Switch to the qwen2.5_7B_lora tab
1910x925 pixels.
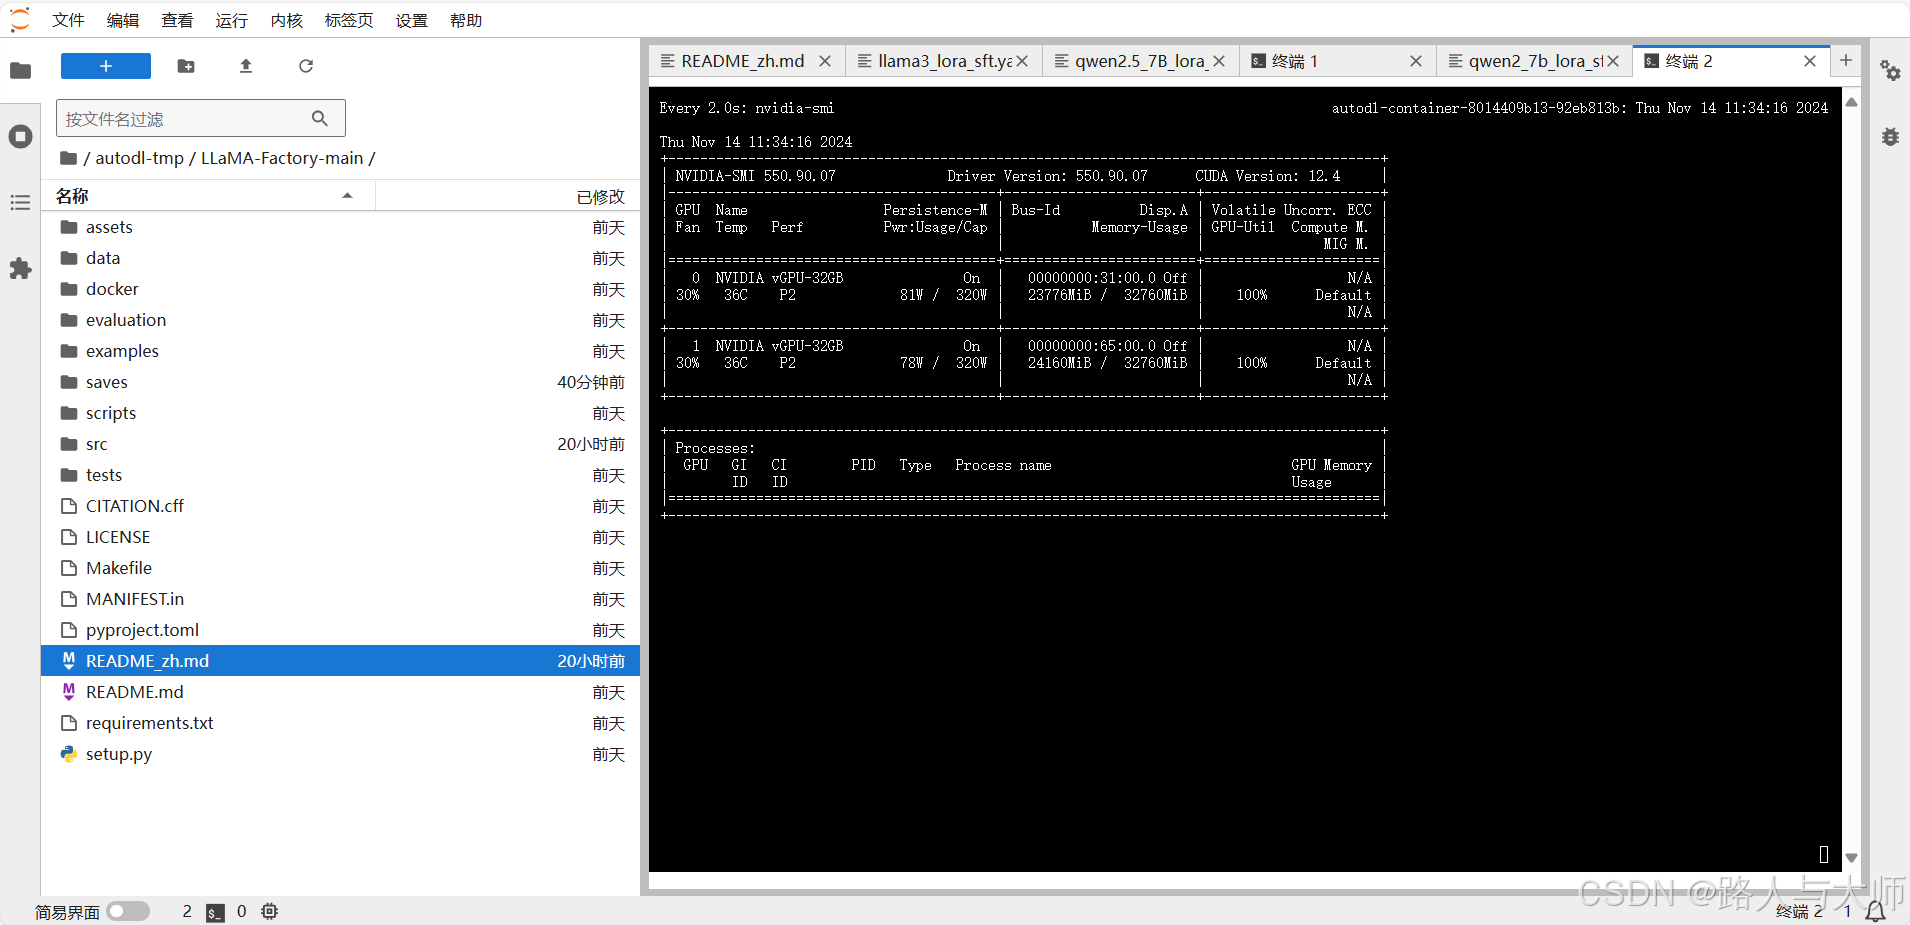tap(1140, 61)
